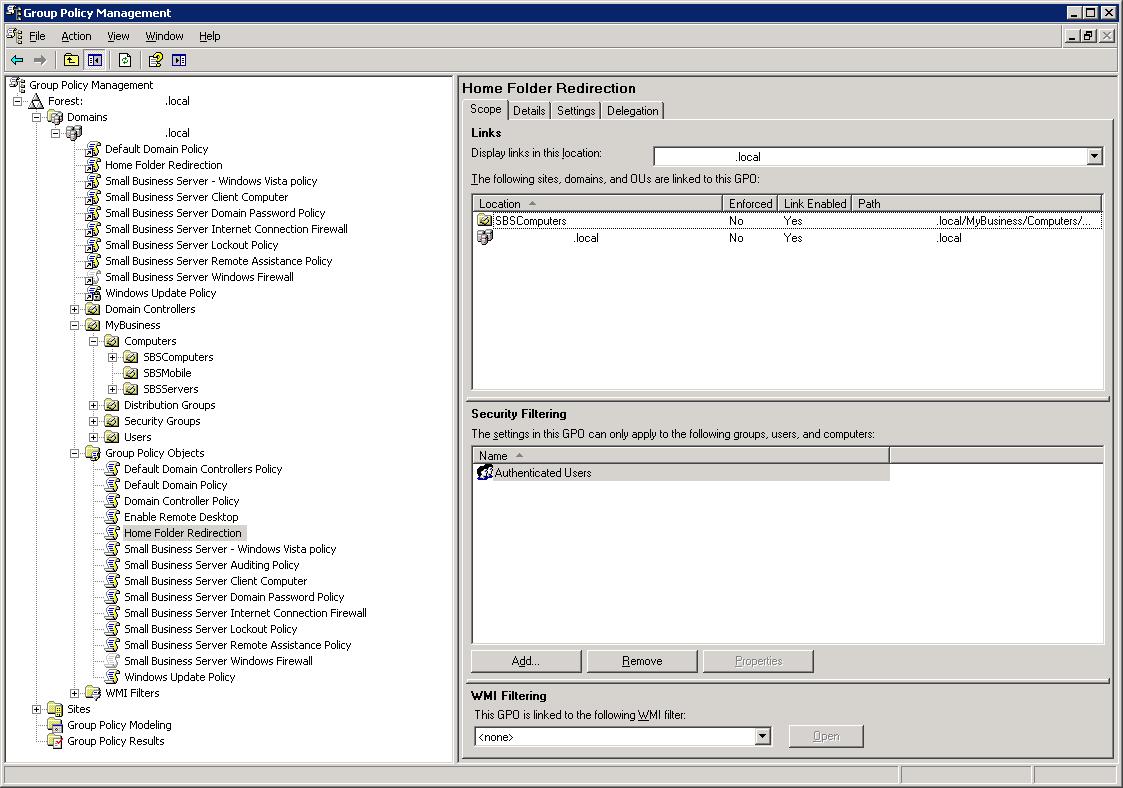1123x788 pixels.
Task: Click the Remove button
Action: [x=642, y=661]
